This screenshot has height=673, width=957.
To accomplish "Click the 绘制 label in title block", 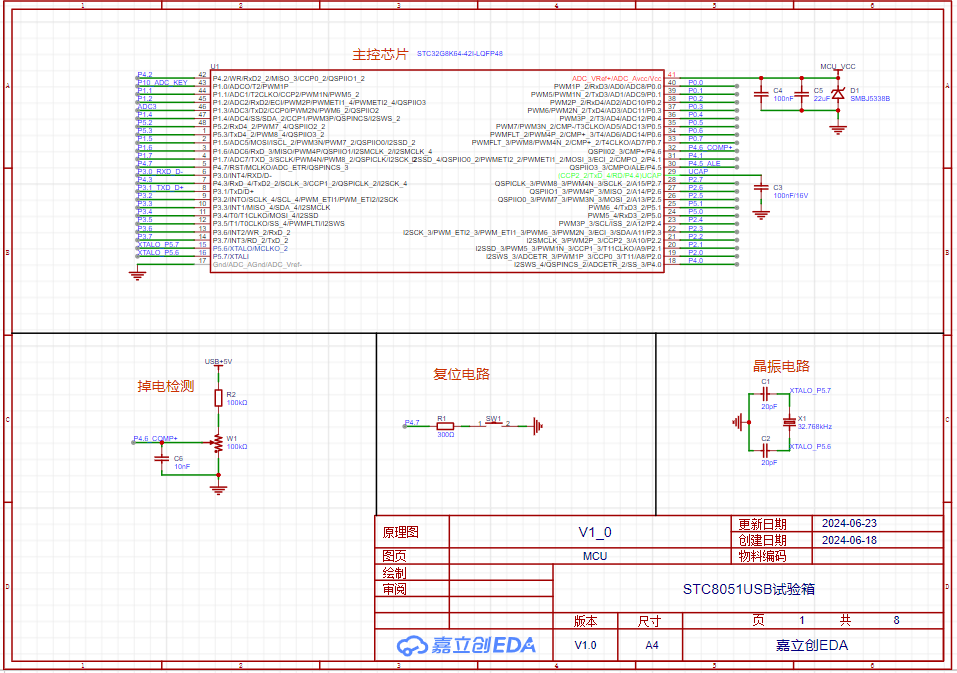I will coord(394,572).
